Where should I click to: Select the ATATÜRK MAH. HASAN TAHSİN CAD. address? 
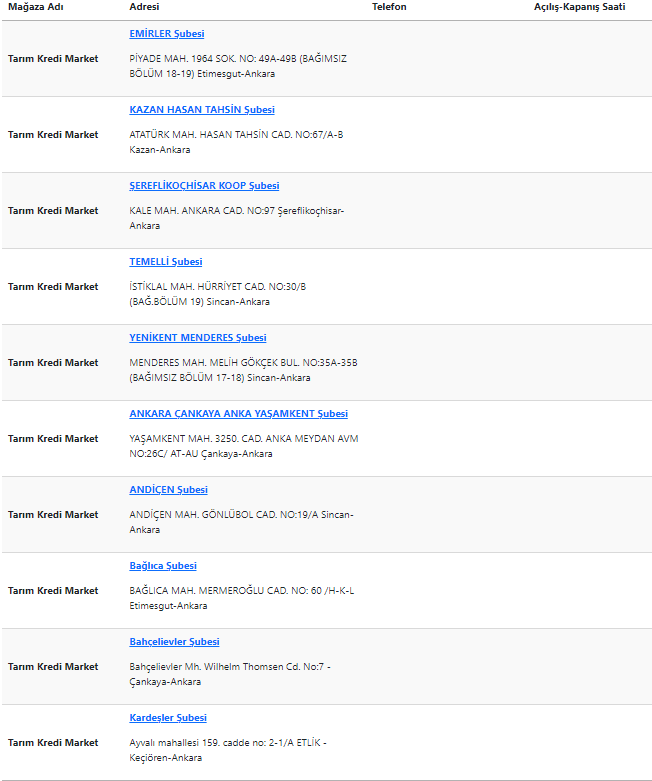(236, 142)
